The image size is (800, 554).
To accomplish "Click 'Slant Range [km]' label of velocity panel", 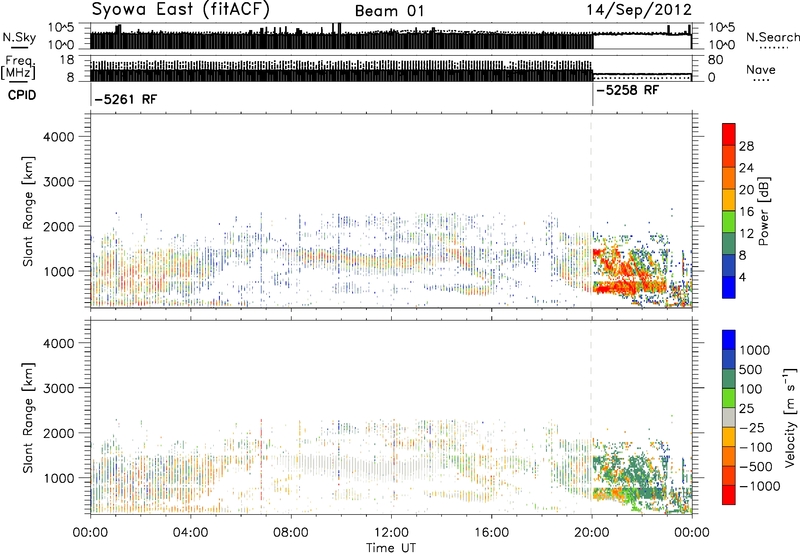I will click(28, 418).
